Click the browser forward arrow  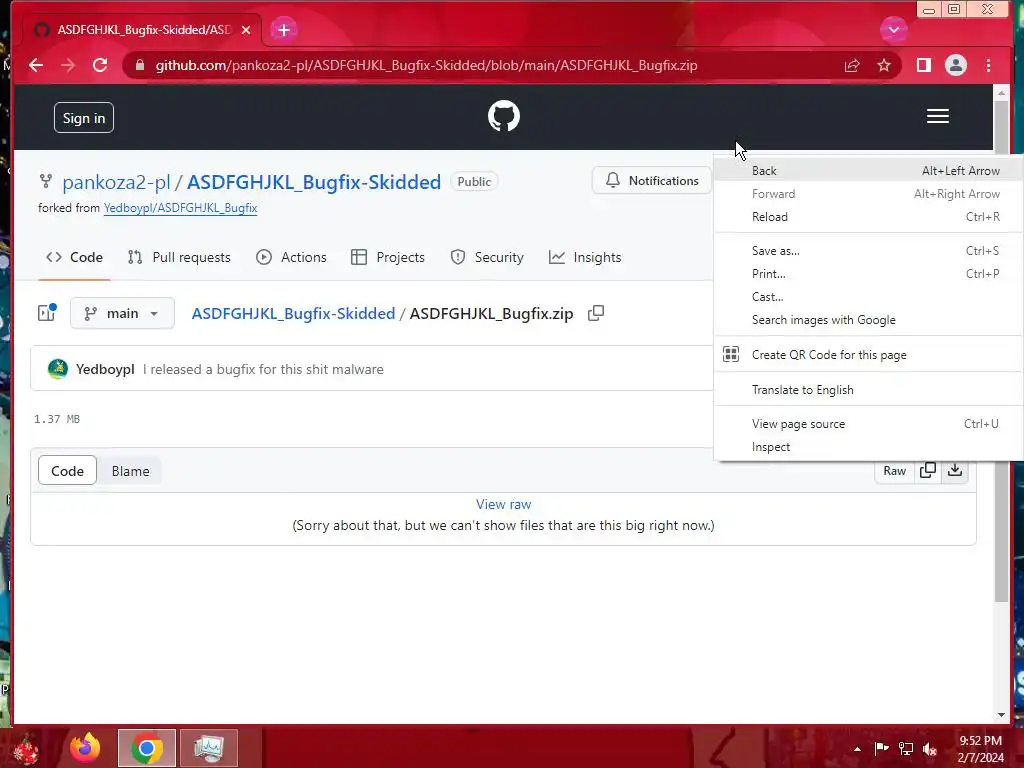tap(68, 65)
